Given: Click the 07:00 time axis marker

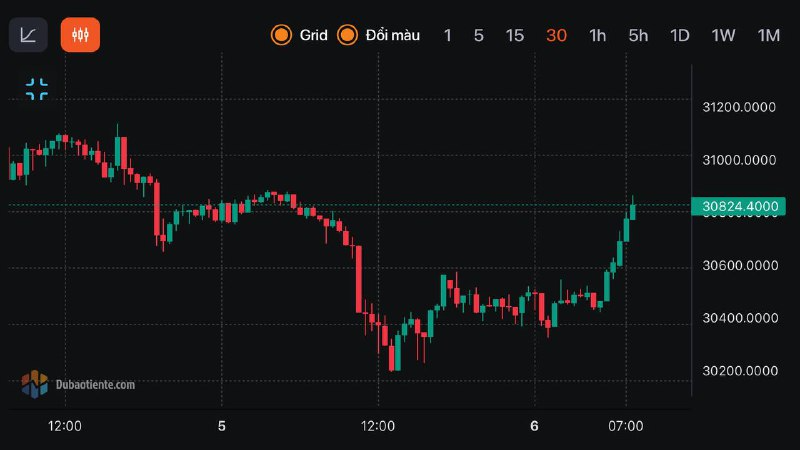Looking at the screenshot, I should 626,426.
